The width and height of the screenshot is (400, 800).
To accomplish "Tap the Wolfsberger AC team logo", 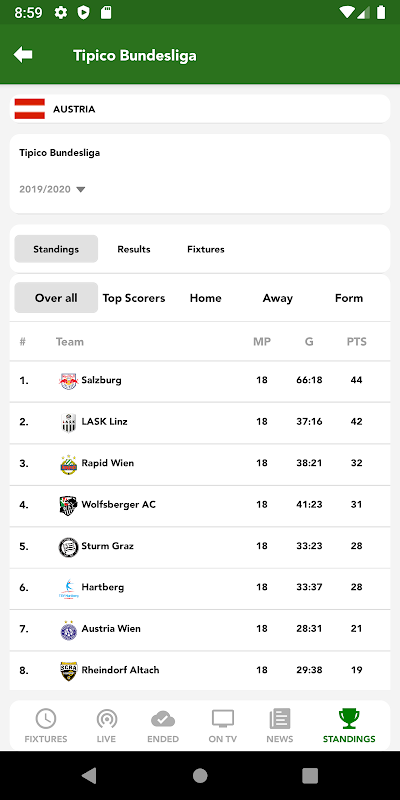I will 68,505.
